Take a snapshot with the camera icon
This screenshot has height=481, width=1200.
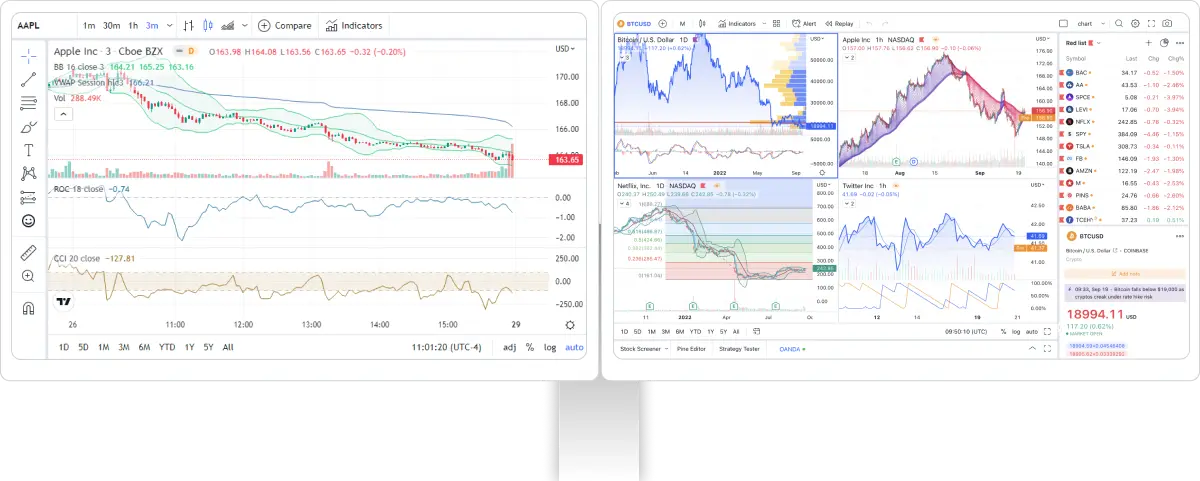1167,23
